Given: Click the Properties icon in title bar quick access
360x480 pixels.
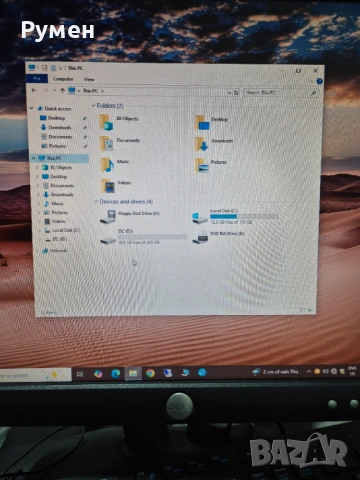Looking at the screenshot, I should pos(44,68).
